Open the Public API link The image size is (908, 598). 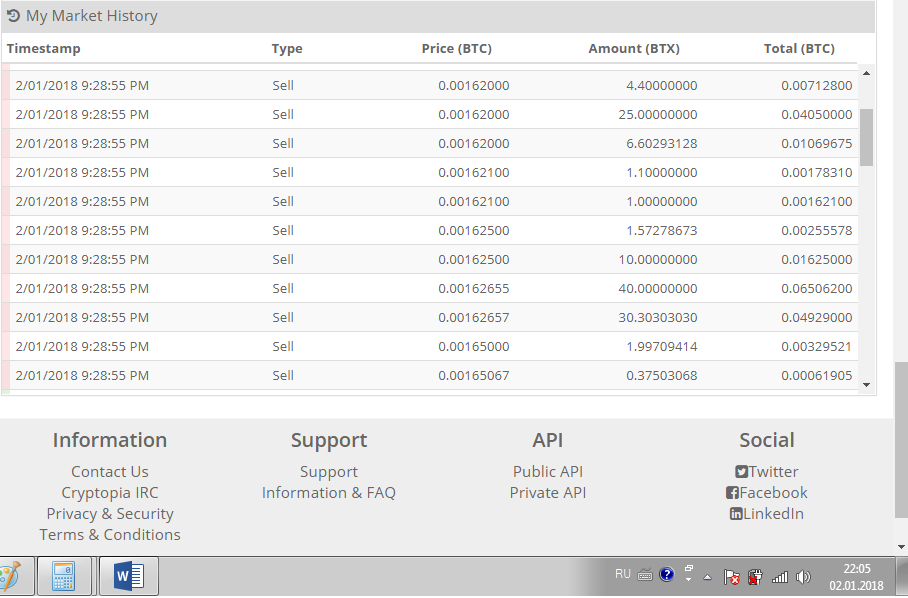click(x=548, y=472)
